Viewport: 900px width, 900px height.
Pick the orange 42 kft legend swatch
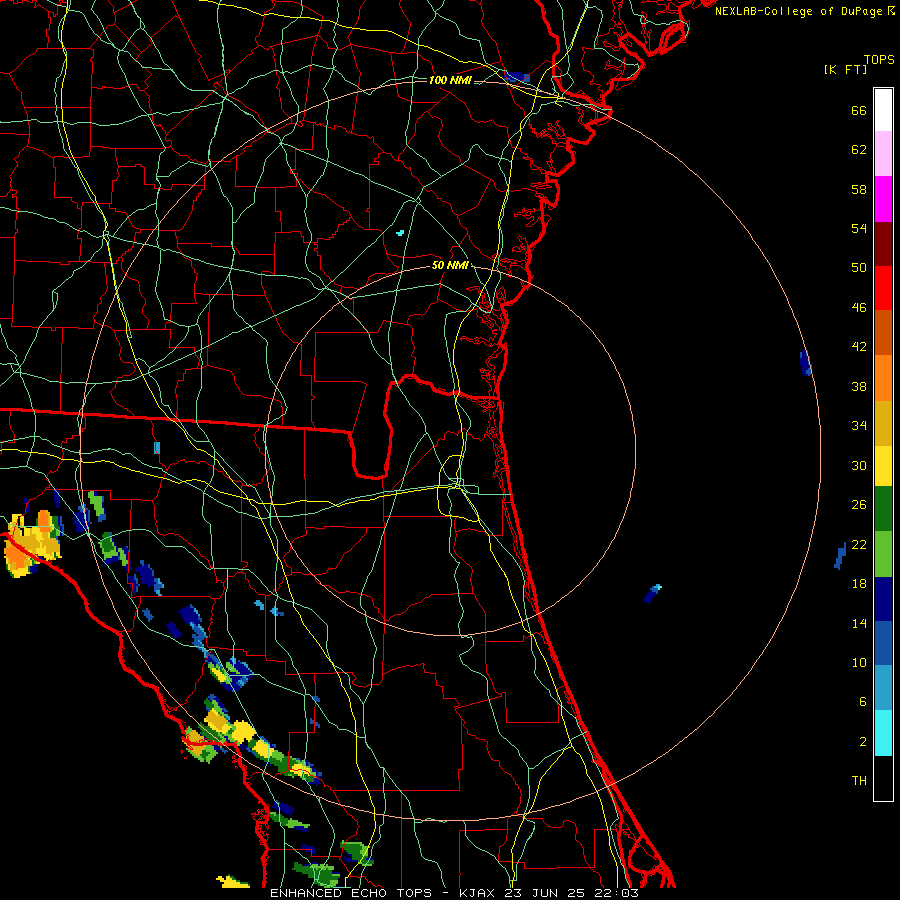coord(883,378)
